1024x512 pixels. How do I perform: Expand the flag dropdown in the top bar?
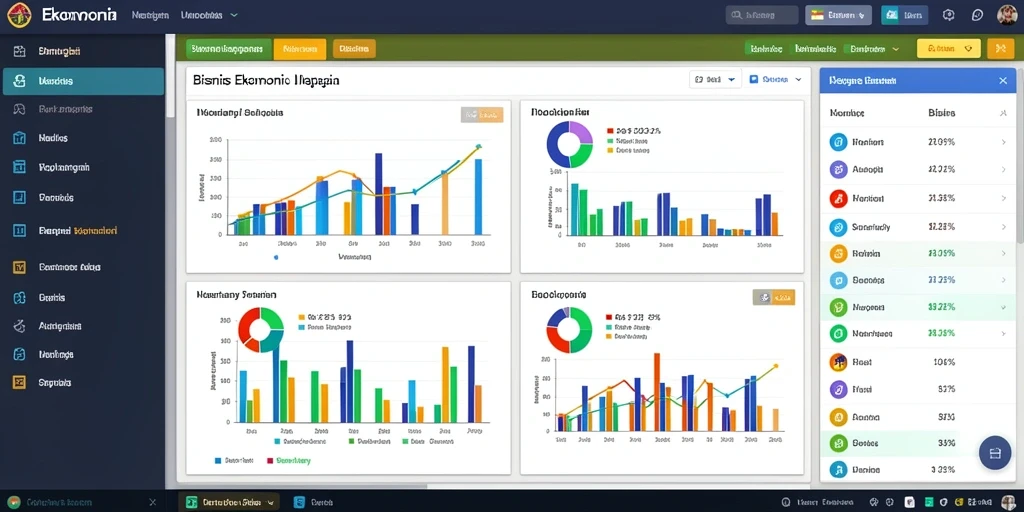839,15
